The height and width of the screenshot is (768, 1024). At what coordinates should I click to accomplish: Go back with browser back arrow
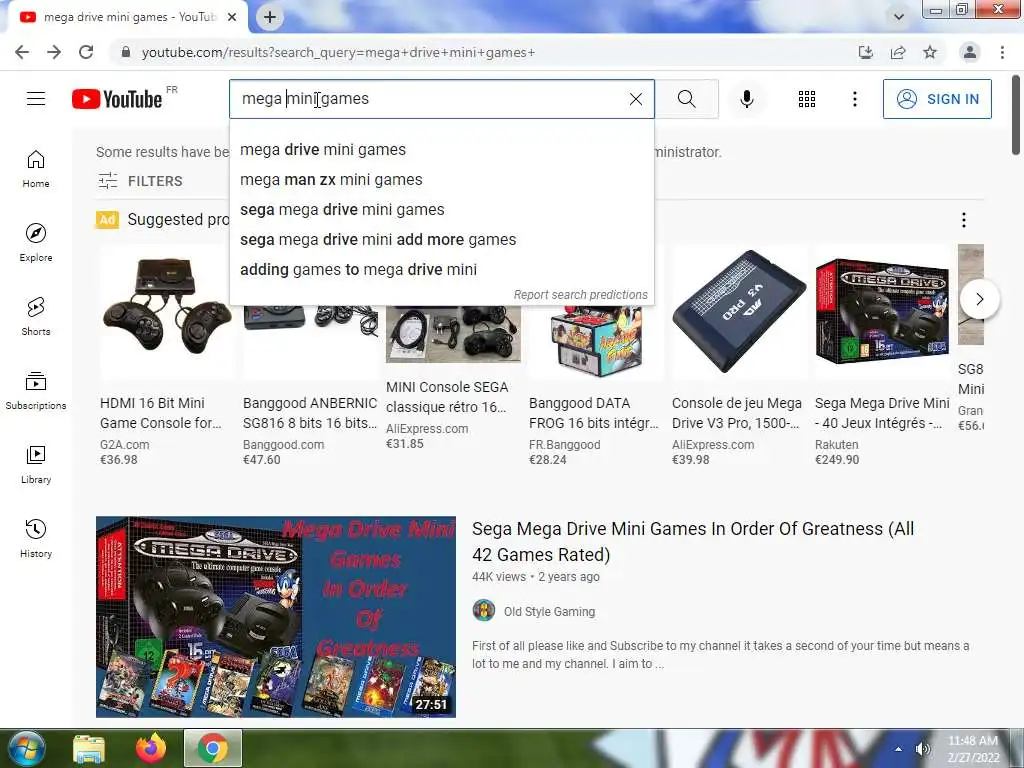point(22,52)
